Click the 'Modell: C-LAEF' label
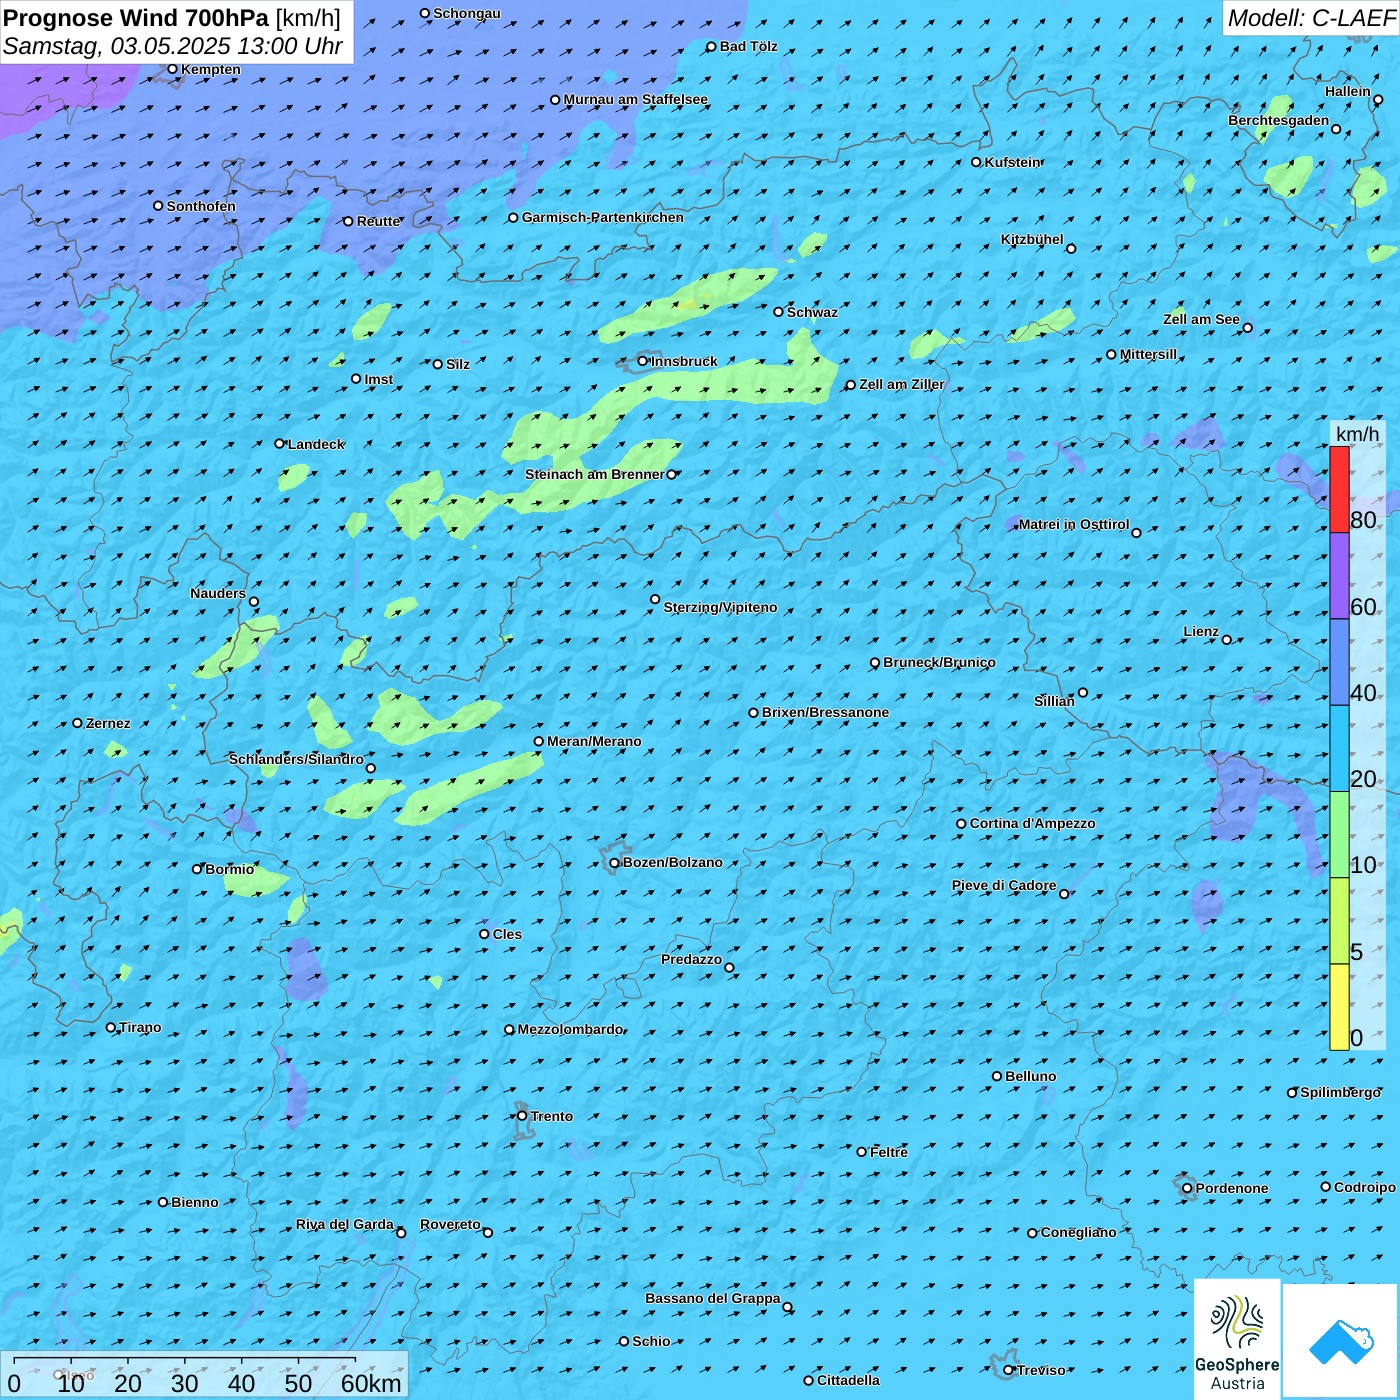Screen dimensions: 1400x1400 (1311, 18)
